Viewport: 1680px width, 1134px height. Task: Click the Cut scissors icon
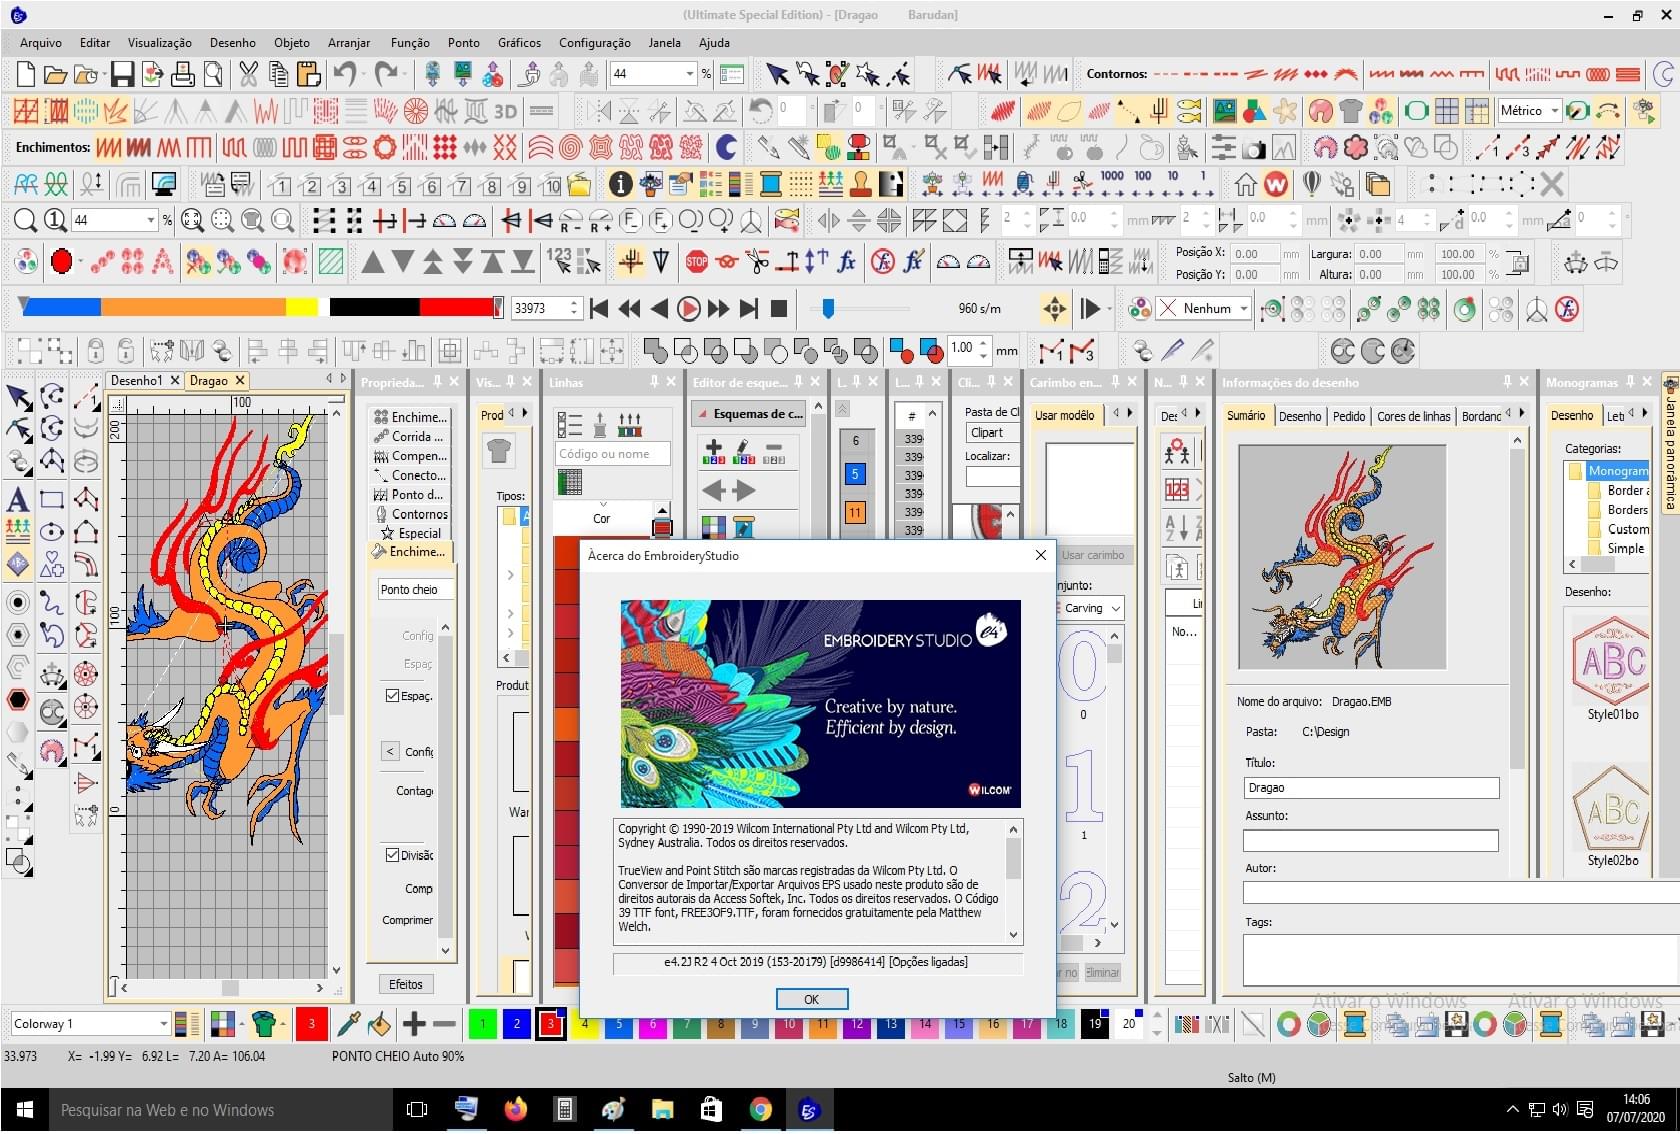click(248, 74)
